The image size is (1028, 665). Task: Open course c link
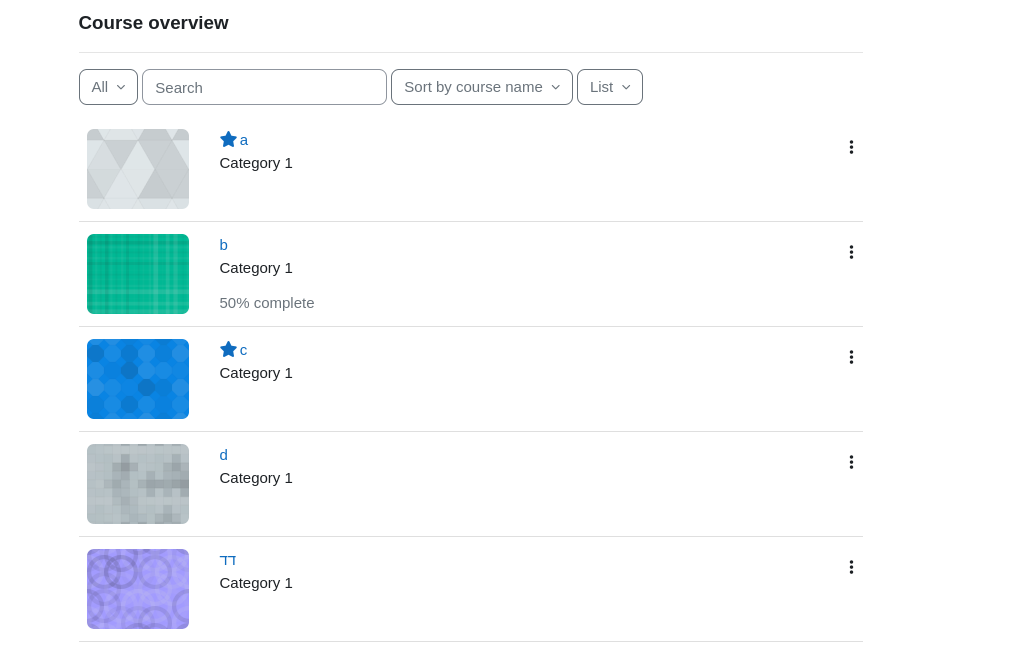click(x=243, y=350)
